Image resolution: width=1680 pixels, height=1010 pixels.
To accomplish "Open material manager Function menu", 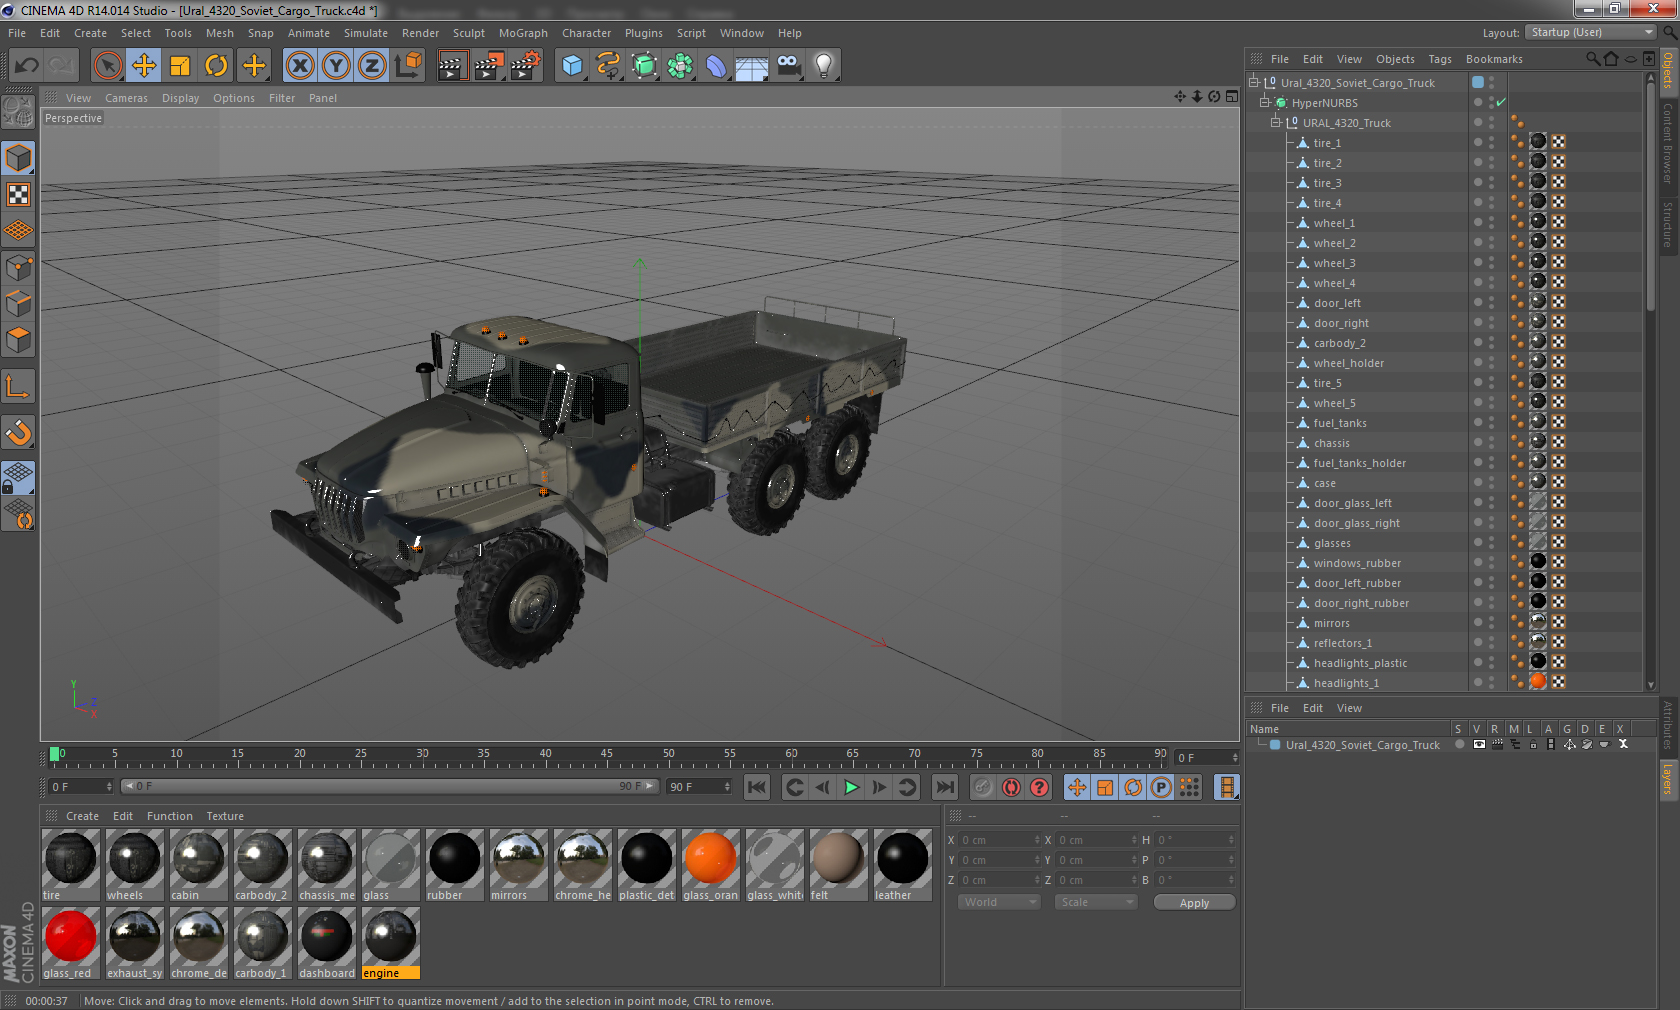I will (170, 816).
